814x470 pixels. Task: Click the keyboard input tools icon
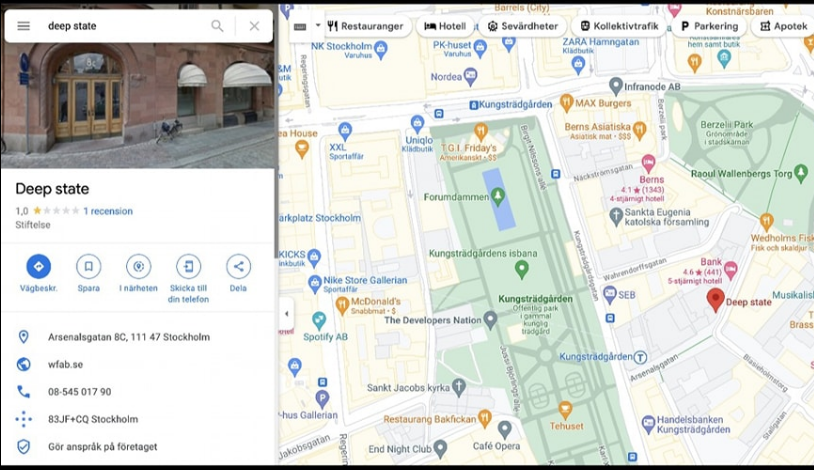point(300,26)
